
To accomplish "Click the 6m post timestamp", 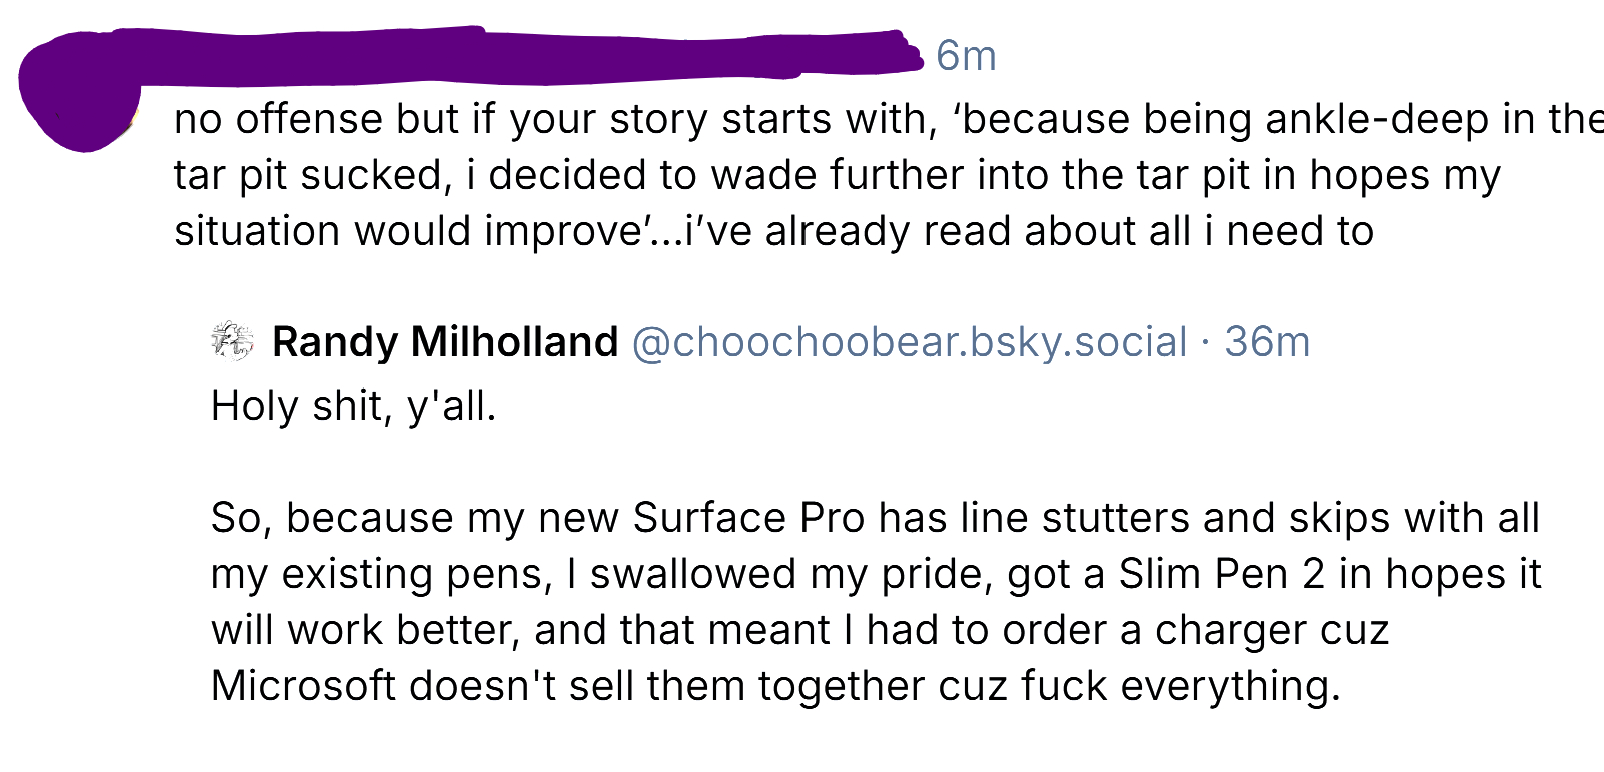I will click(x=966, y=56).
